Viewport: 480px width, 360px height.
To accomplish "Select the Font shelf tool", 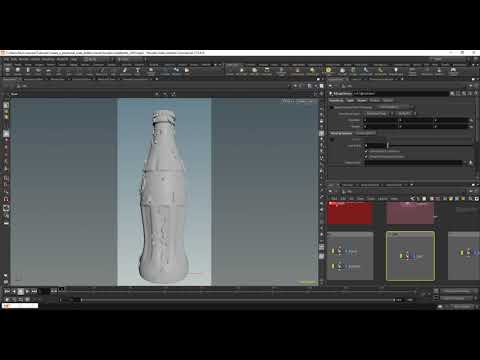I will tap(137, 71).
